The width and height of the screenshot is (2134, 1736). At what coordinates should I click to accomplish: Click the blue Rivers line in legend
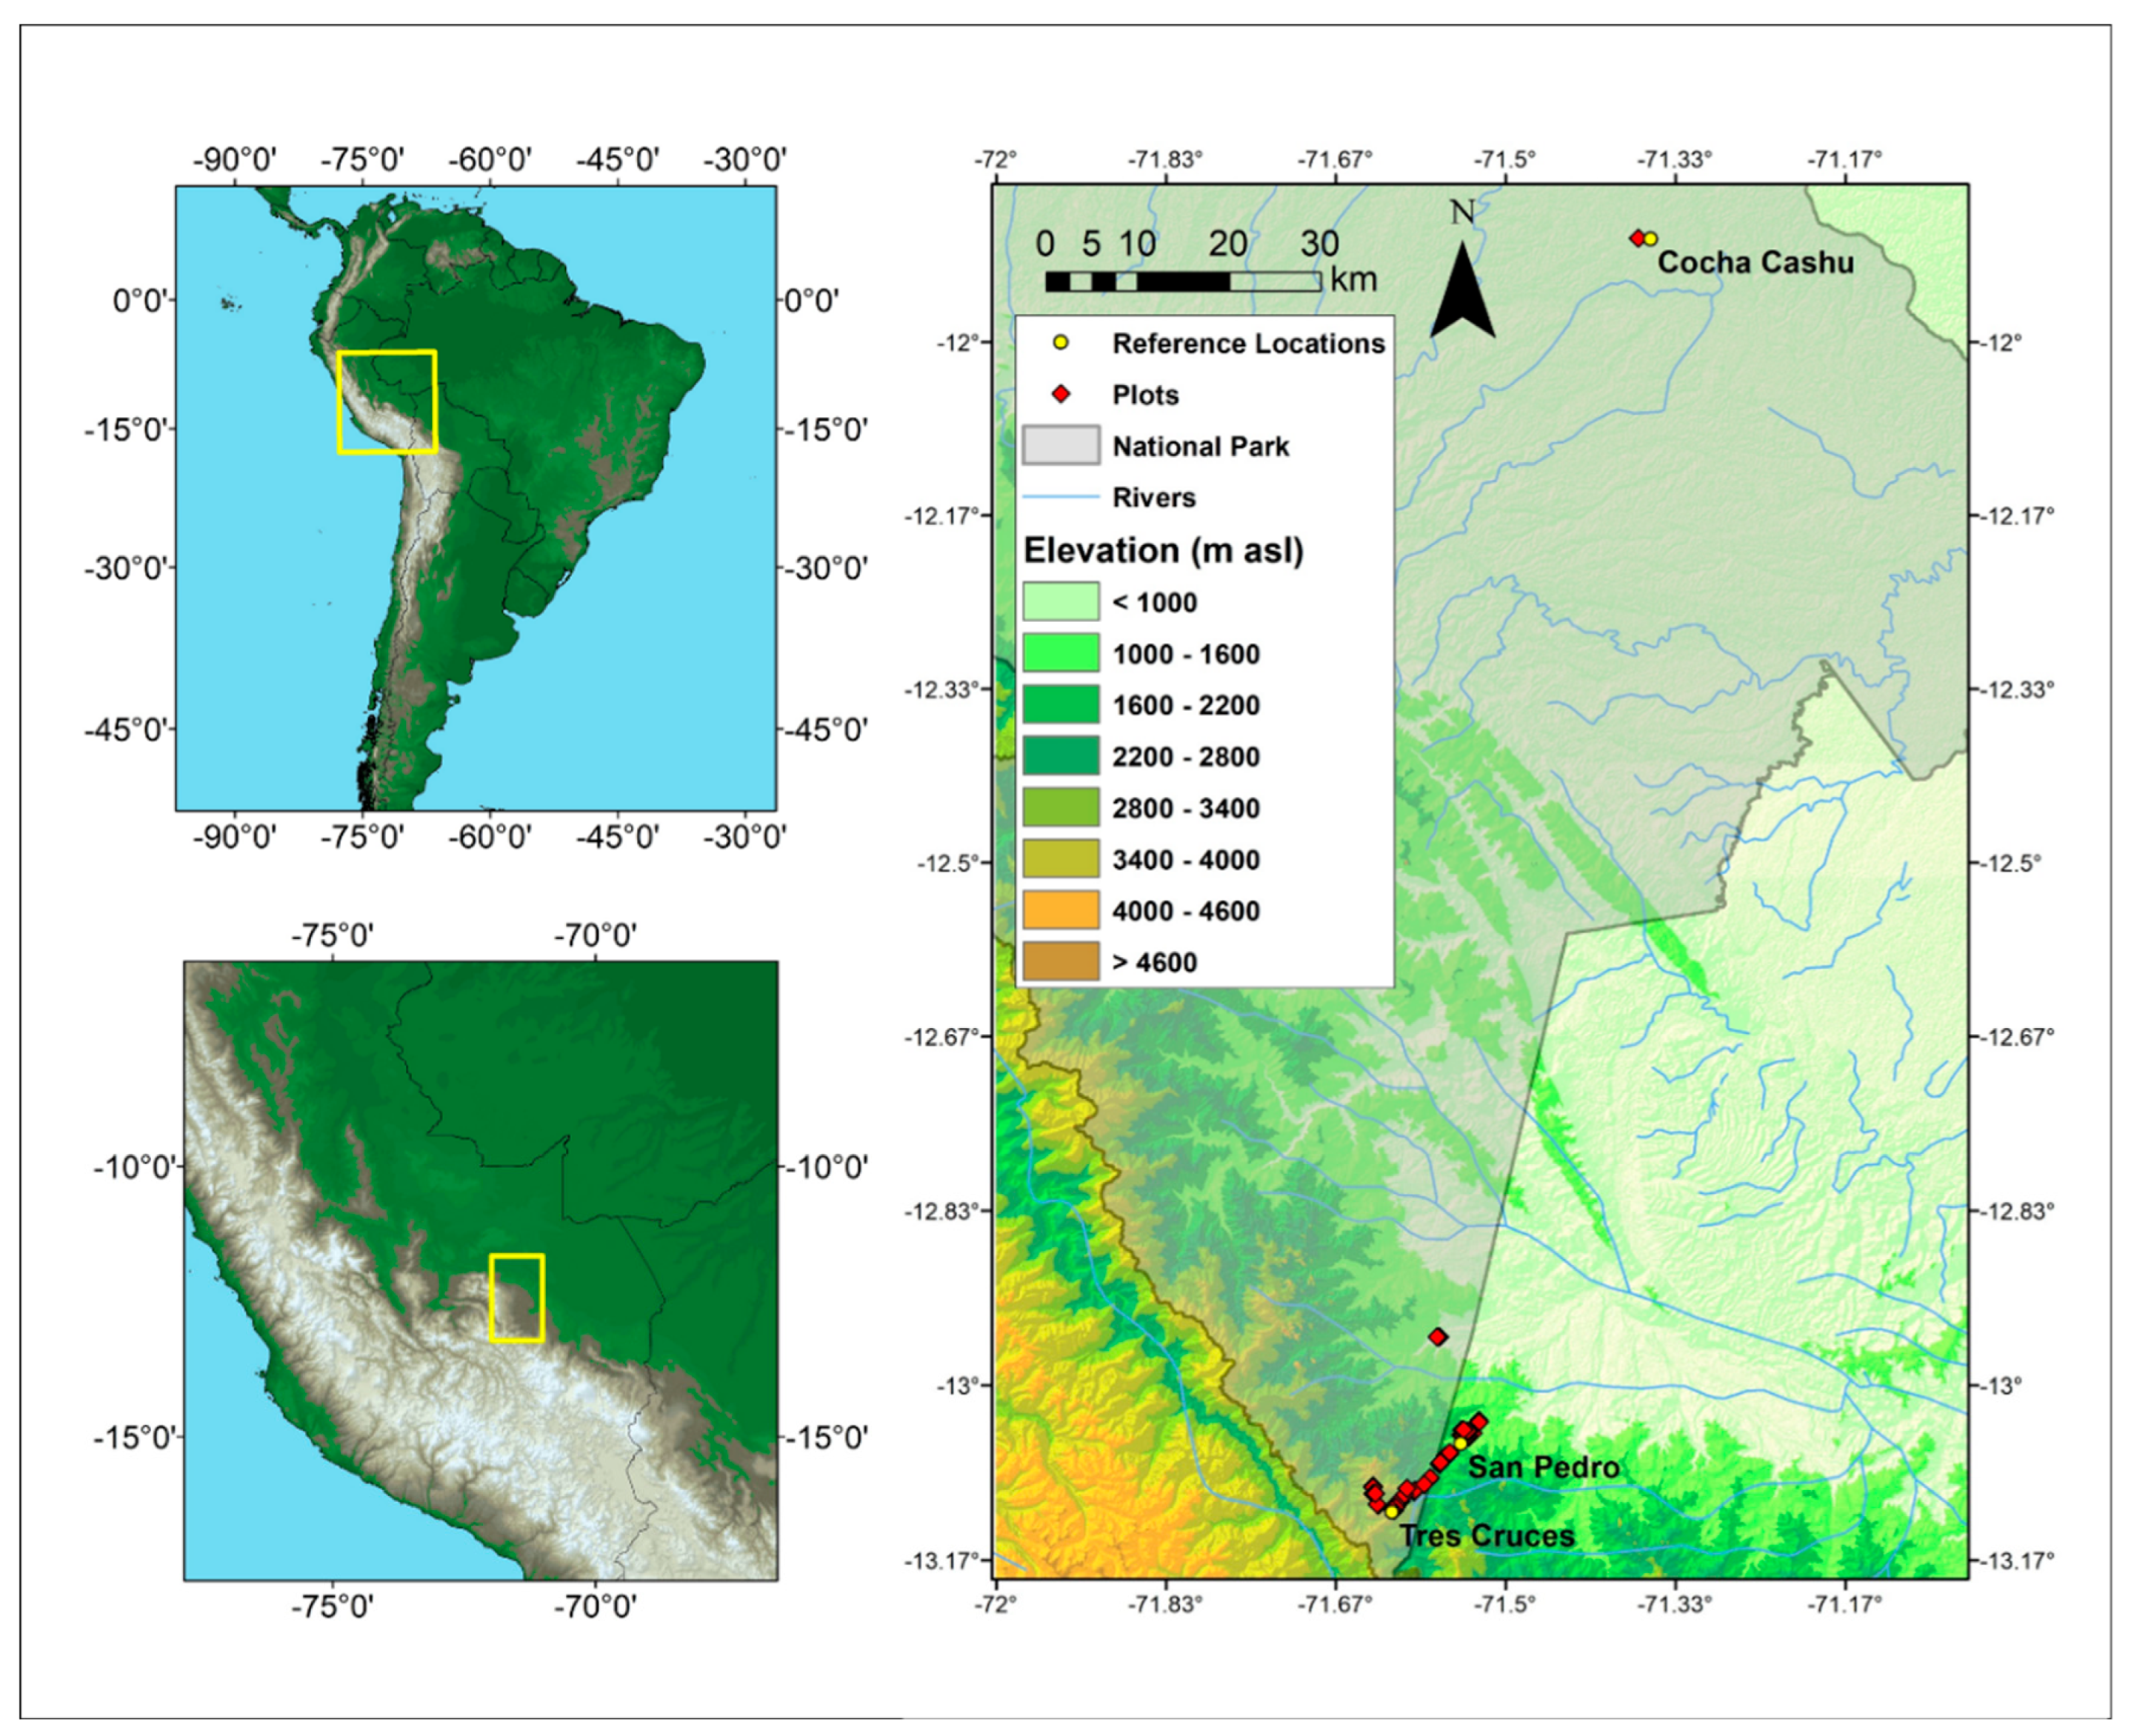(1060, 497)
